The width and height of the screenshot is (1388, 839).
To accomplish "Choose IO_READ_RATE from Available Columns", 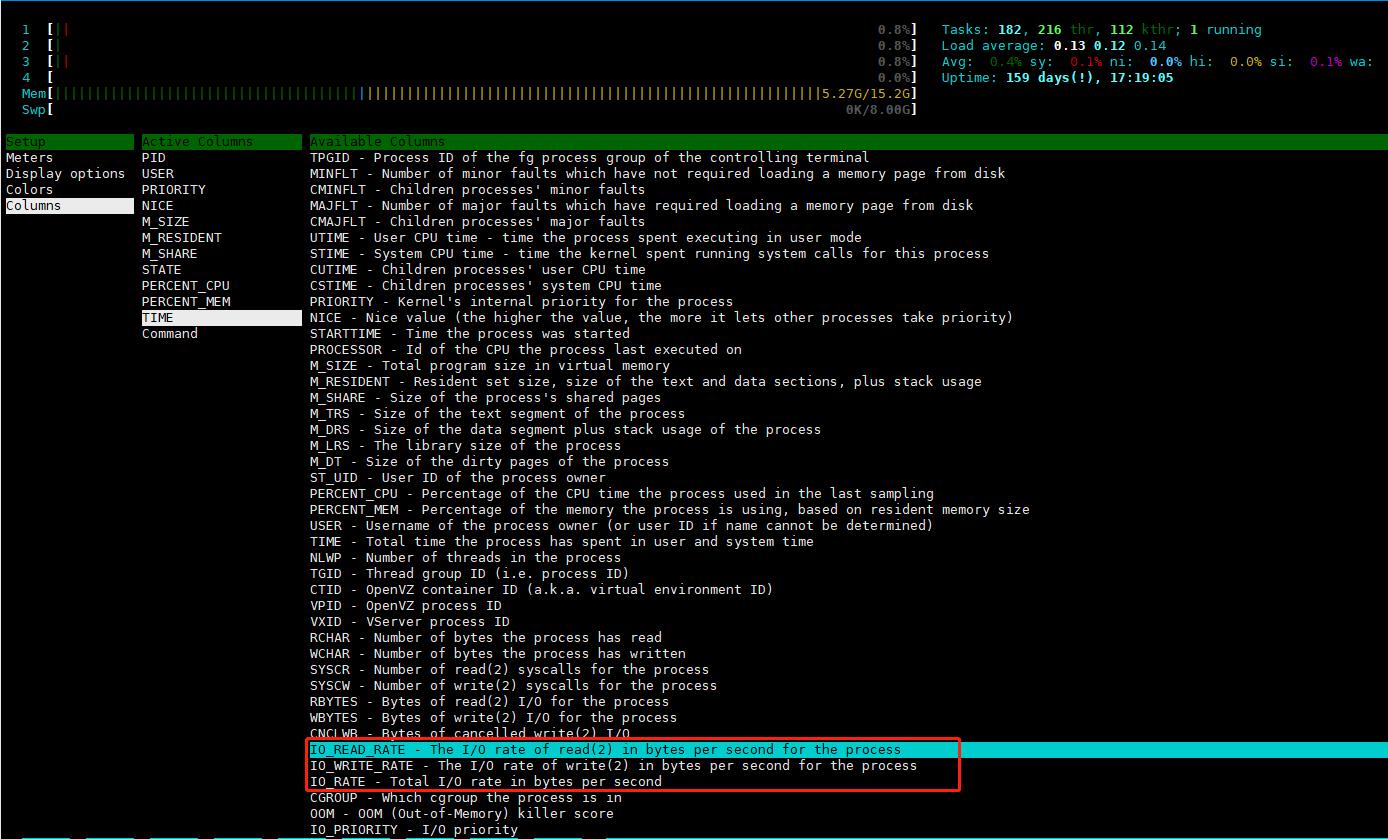I will coord(848,750).
